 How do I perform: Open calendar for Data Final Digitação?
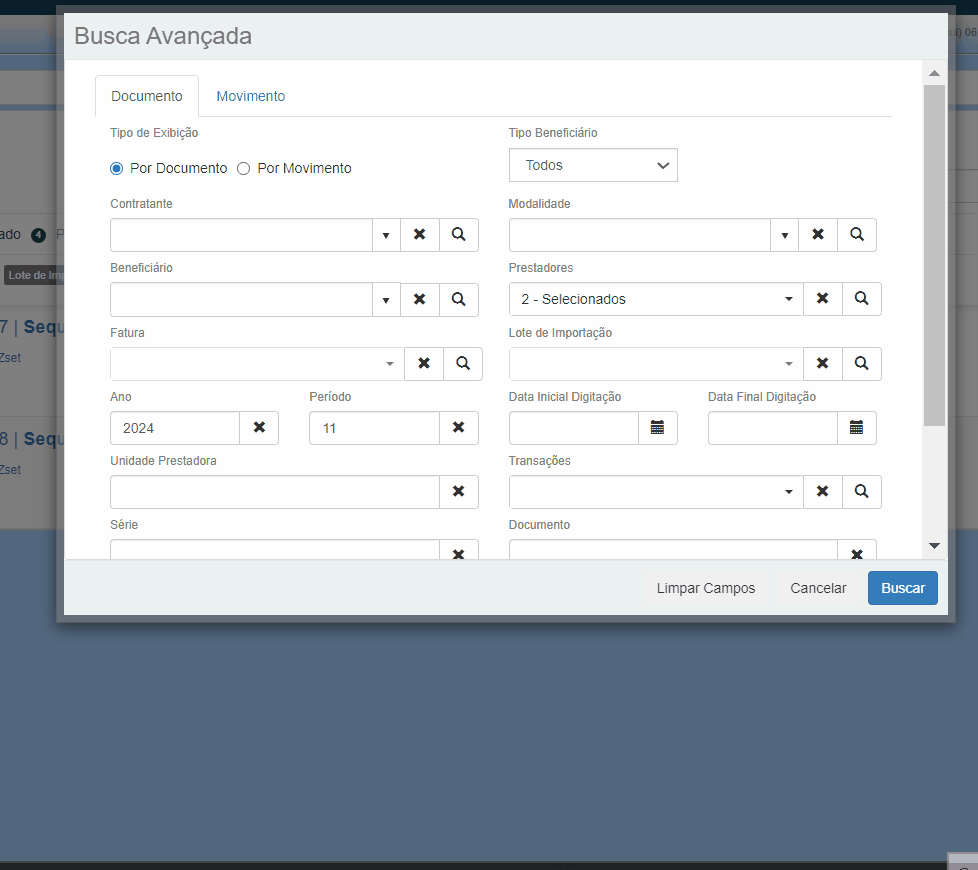pos(857,428)
